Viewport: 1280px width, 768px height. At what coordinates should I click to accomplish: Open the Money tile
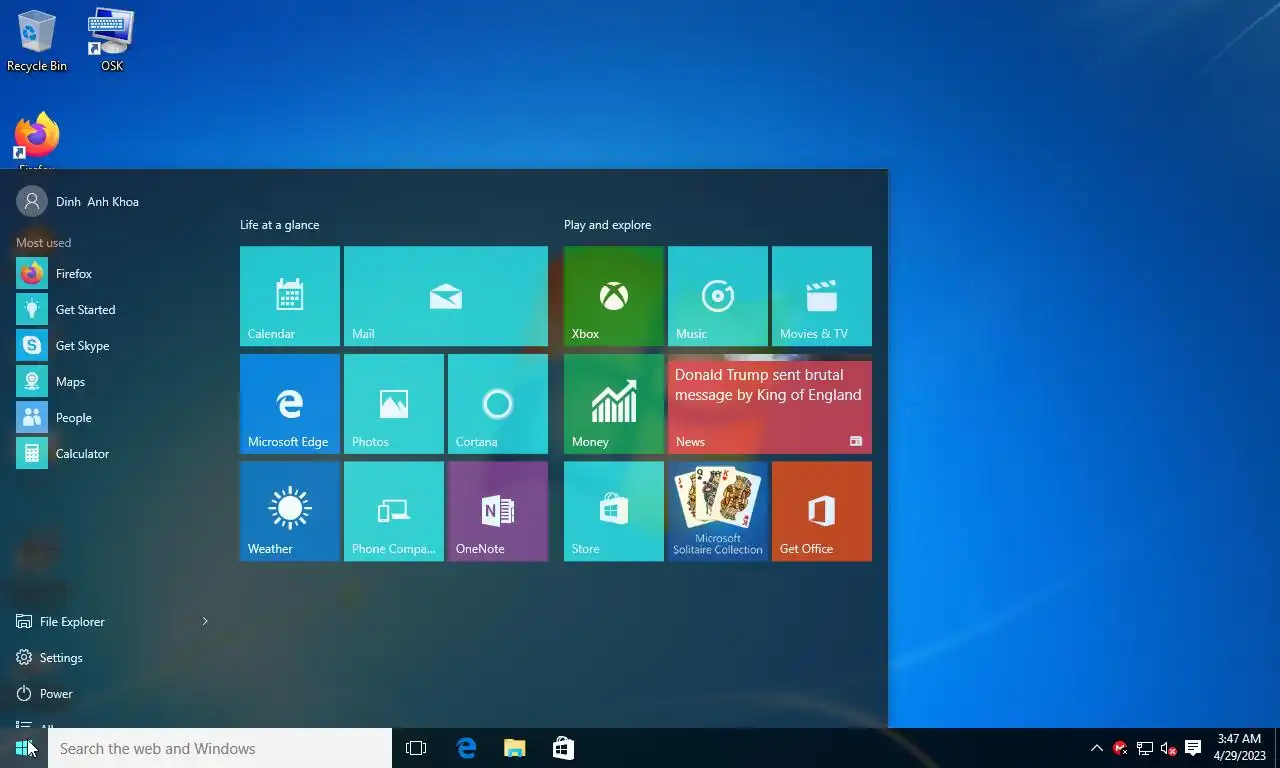(x=614, y=404)
